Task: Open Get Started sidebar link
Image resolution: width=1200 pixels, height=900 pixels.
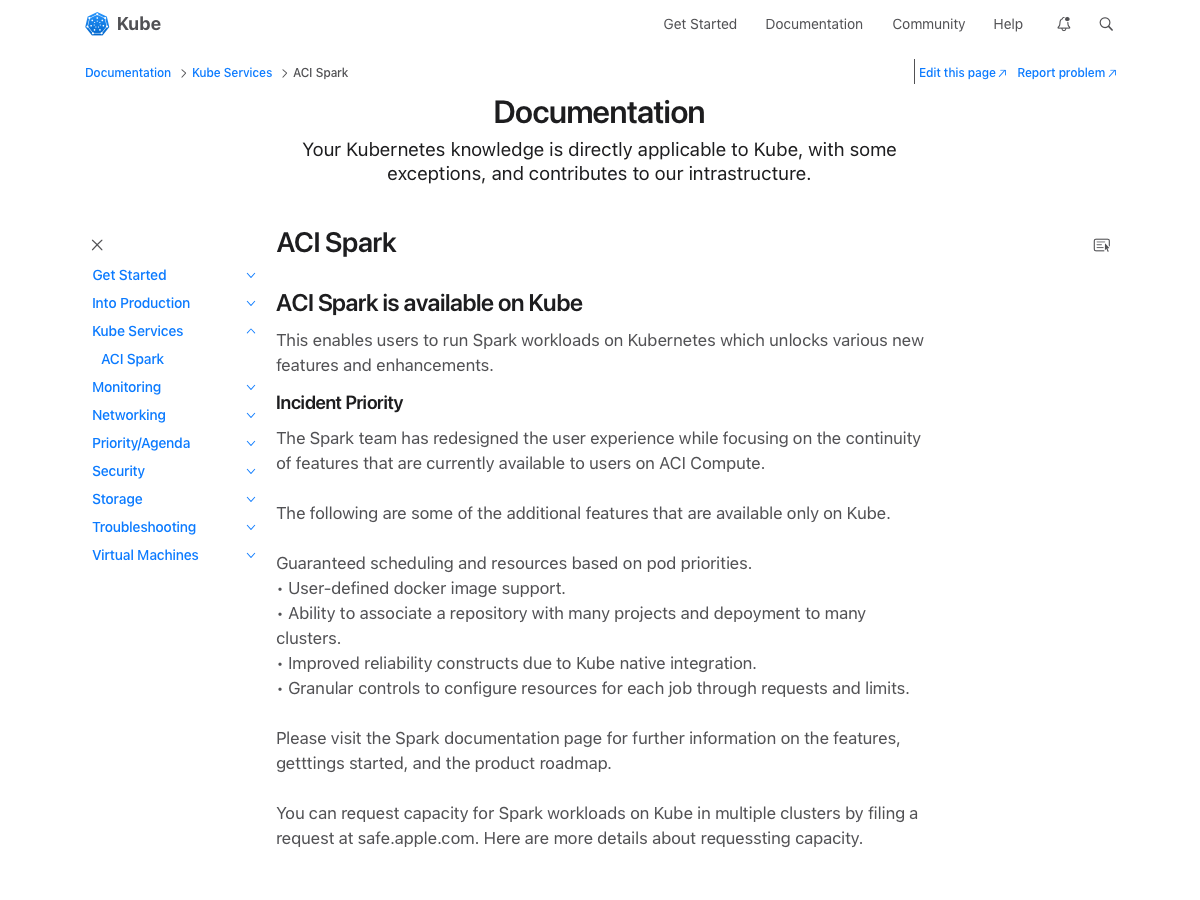Action: 129,275
